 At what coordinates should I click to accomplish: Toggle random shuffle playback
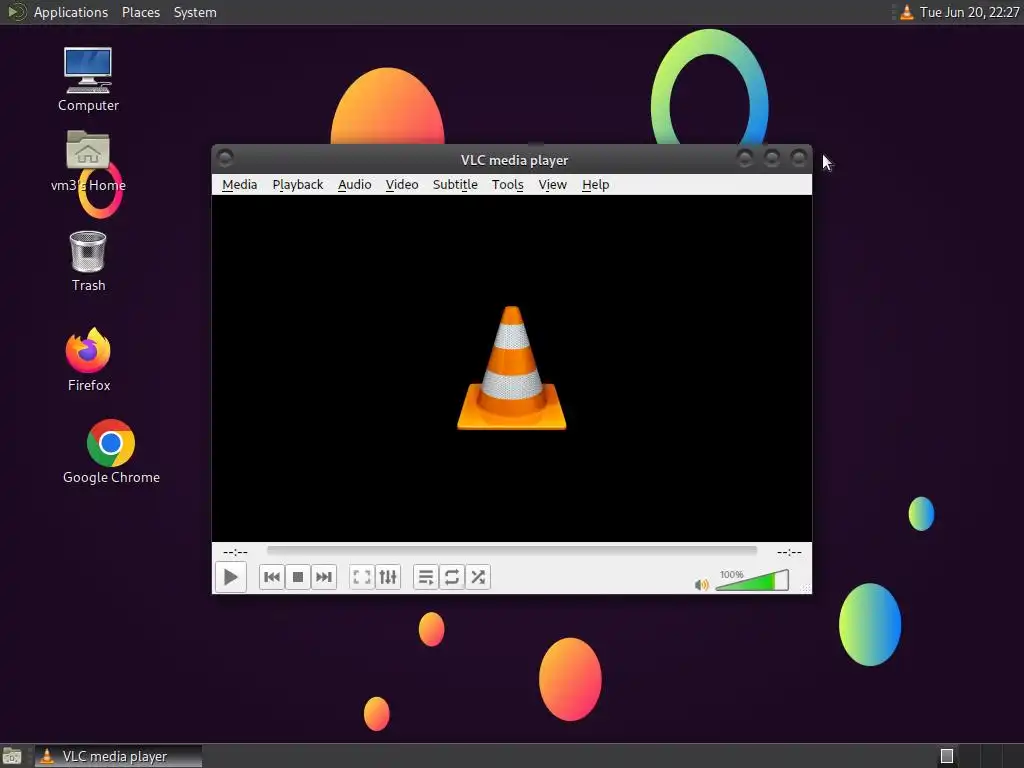point(478,577)
